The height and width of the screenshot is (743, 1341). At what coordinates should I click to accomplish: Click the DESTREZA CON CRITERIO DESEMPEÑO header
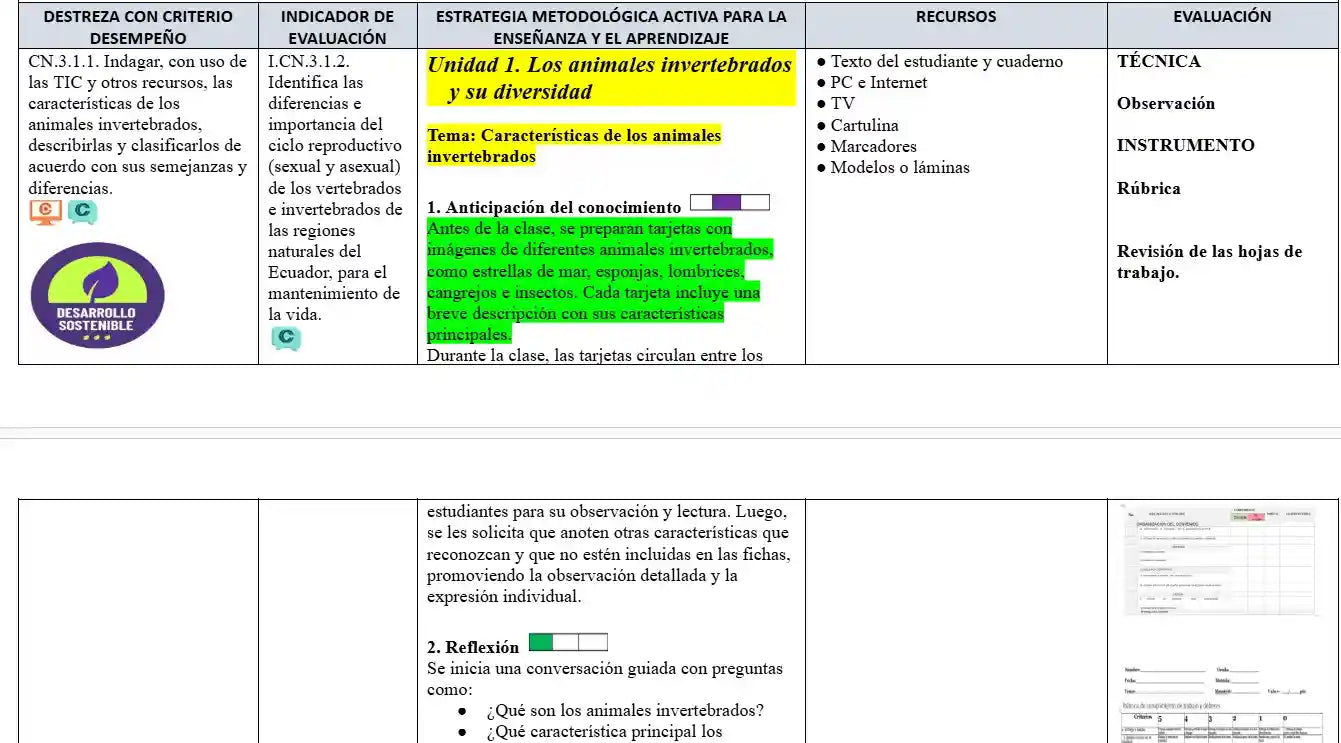(x=138, y=27)
